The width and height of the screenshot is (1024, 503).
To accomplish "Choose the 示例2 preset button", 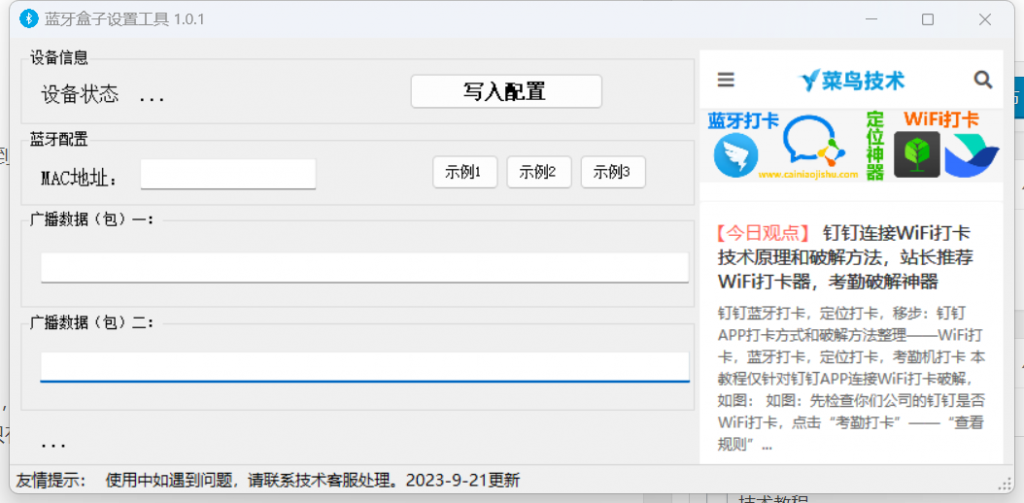I will click(x=538, y=172).
